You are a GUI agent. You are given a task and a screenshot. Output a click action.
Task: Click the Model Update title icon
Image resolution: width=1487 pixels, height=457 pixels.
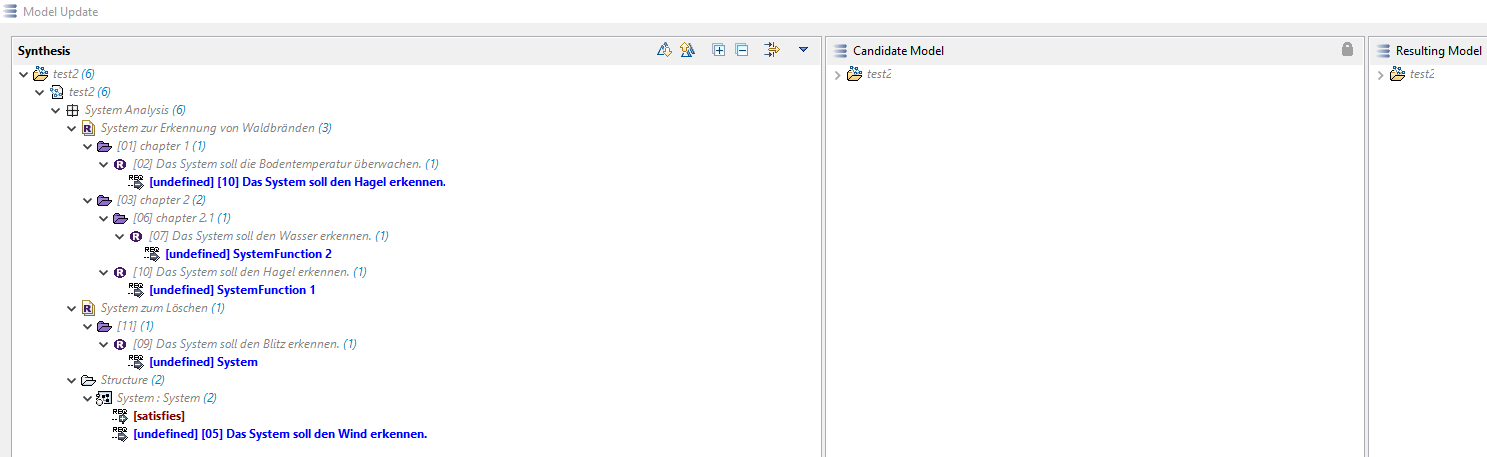(11, 11)
